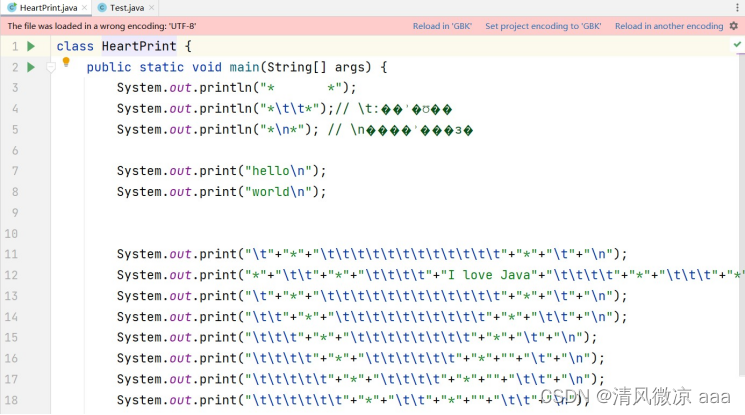
Task: Open the editor tabs more-options menu
Action: pos(737,8)
